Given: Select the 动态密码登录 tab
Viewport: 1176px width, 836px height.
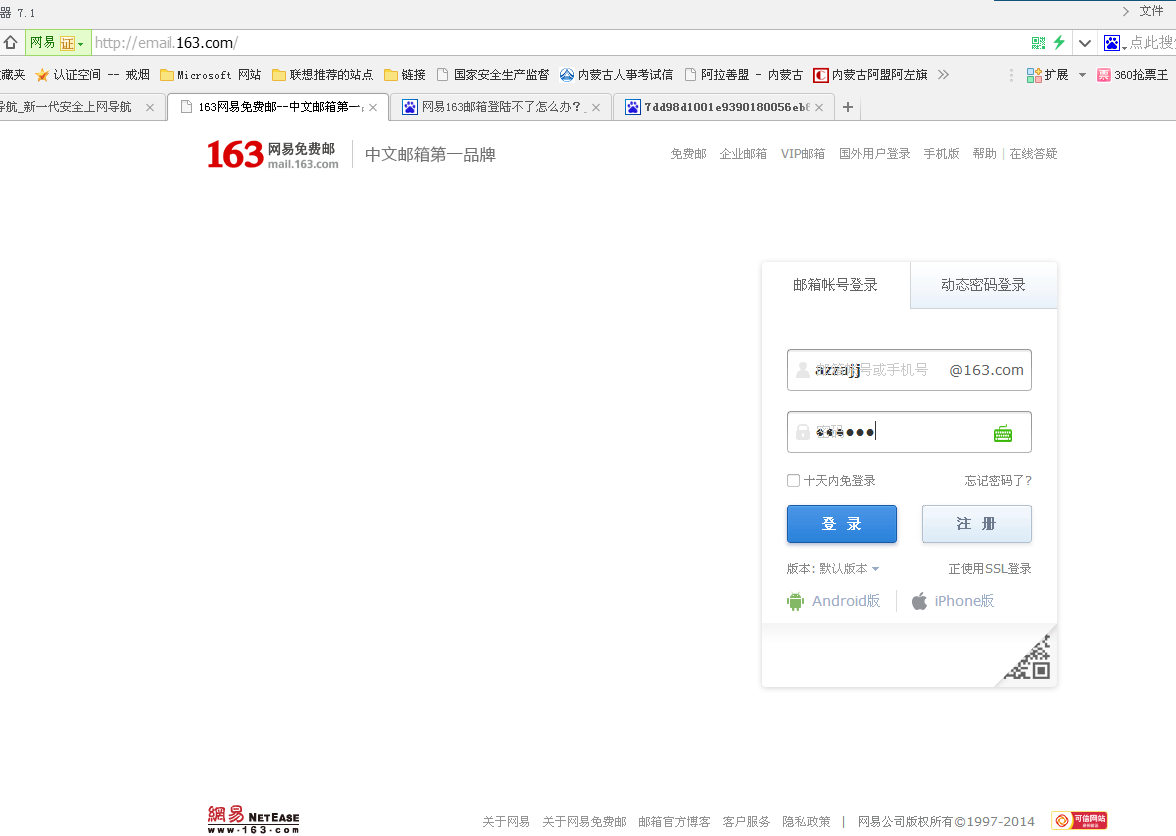Looking at the screenshot, I should (983, 285).
